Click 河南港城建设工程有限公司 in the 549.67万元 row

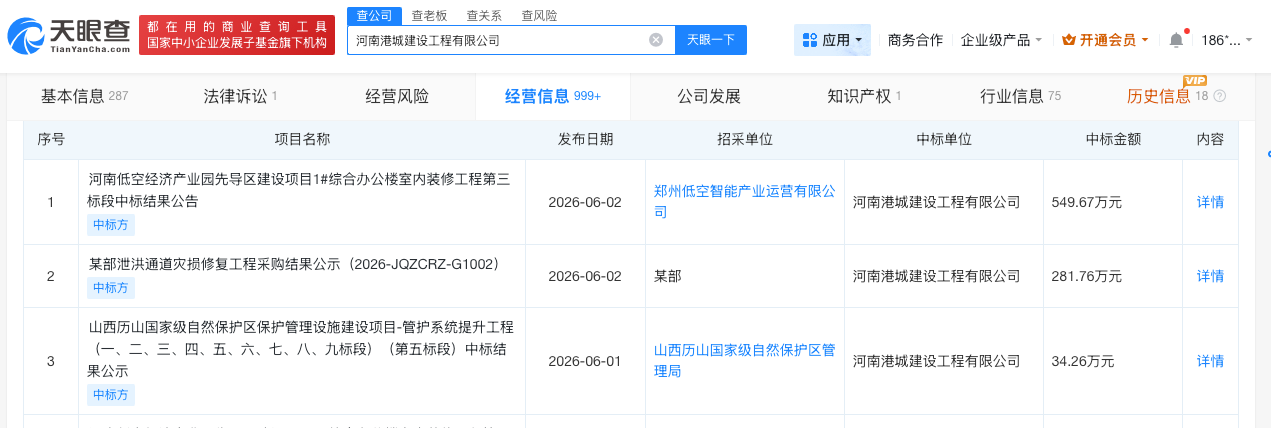(x=936, y=202)
